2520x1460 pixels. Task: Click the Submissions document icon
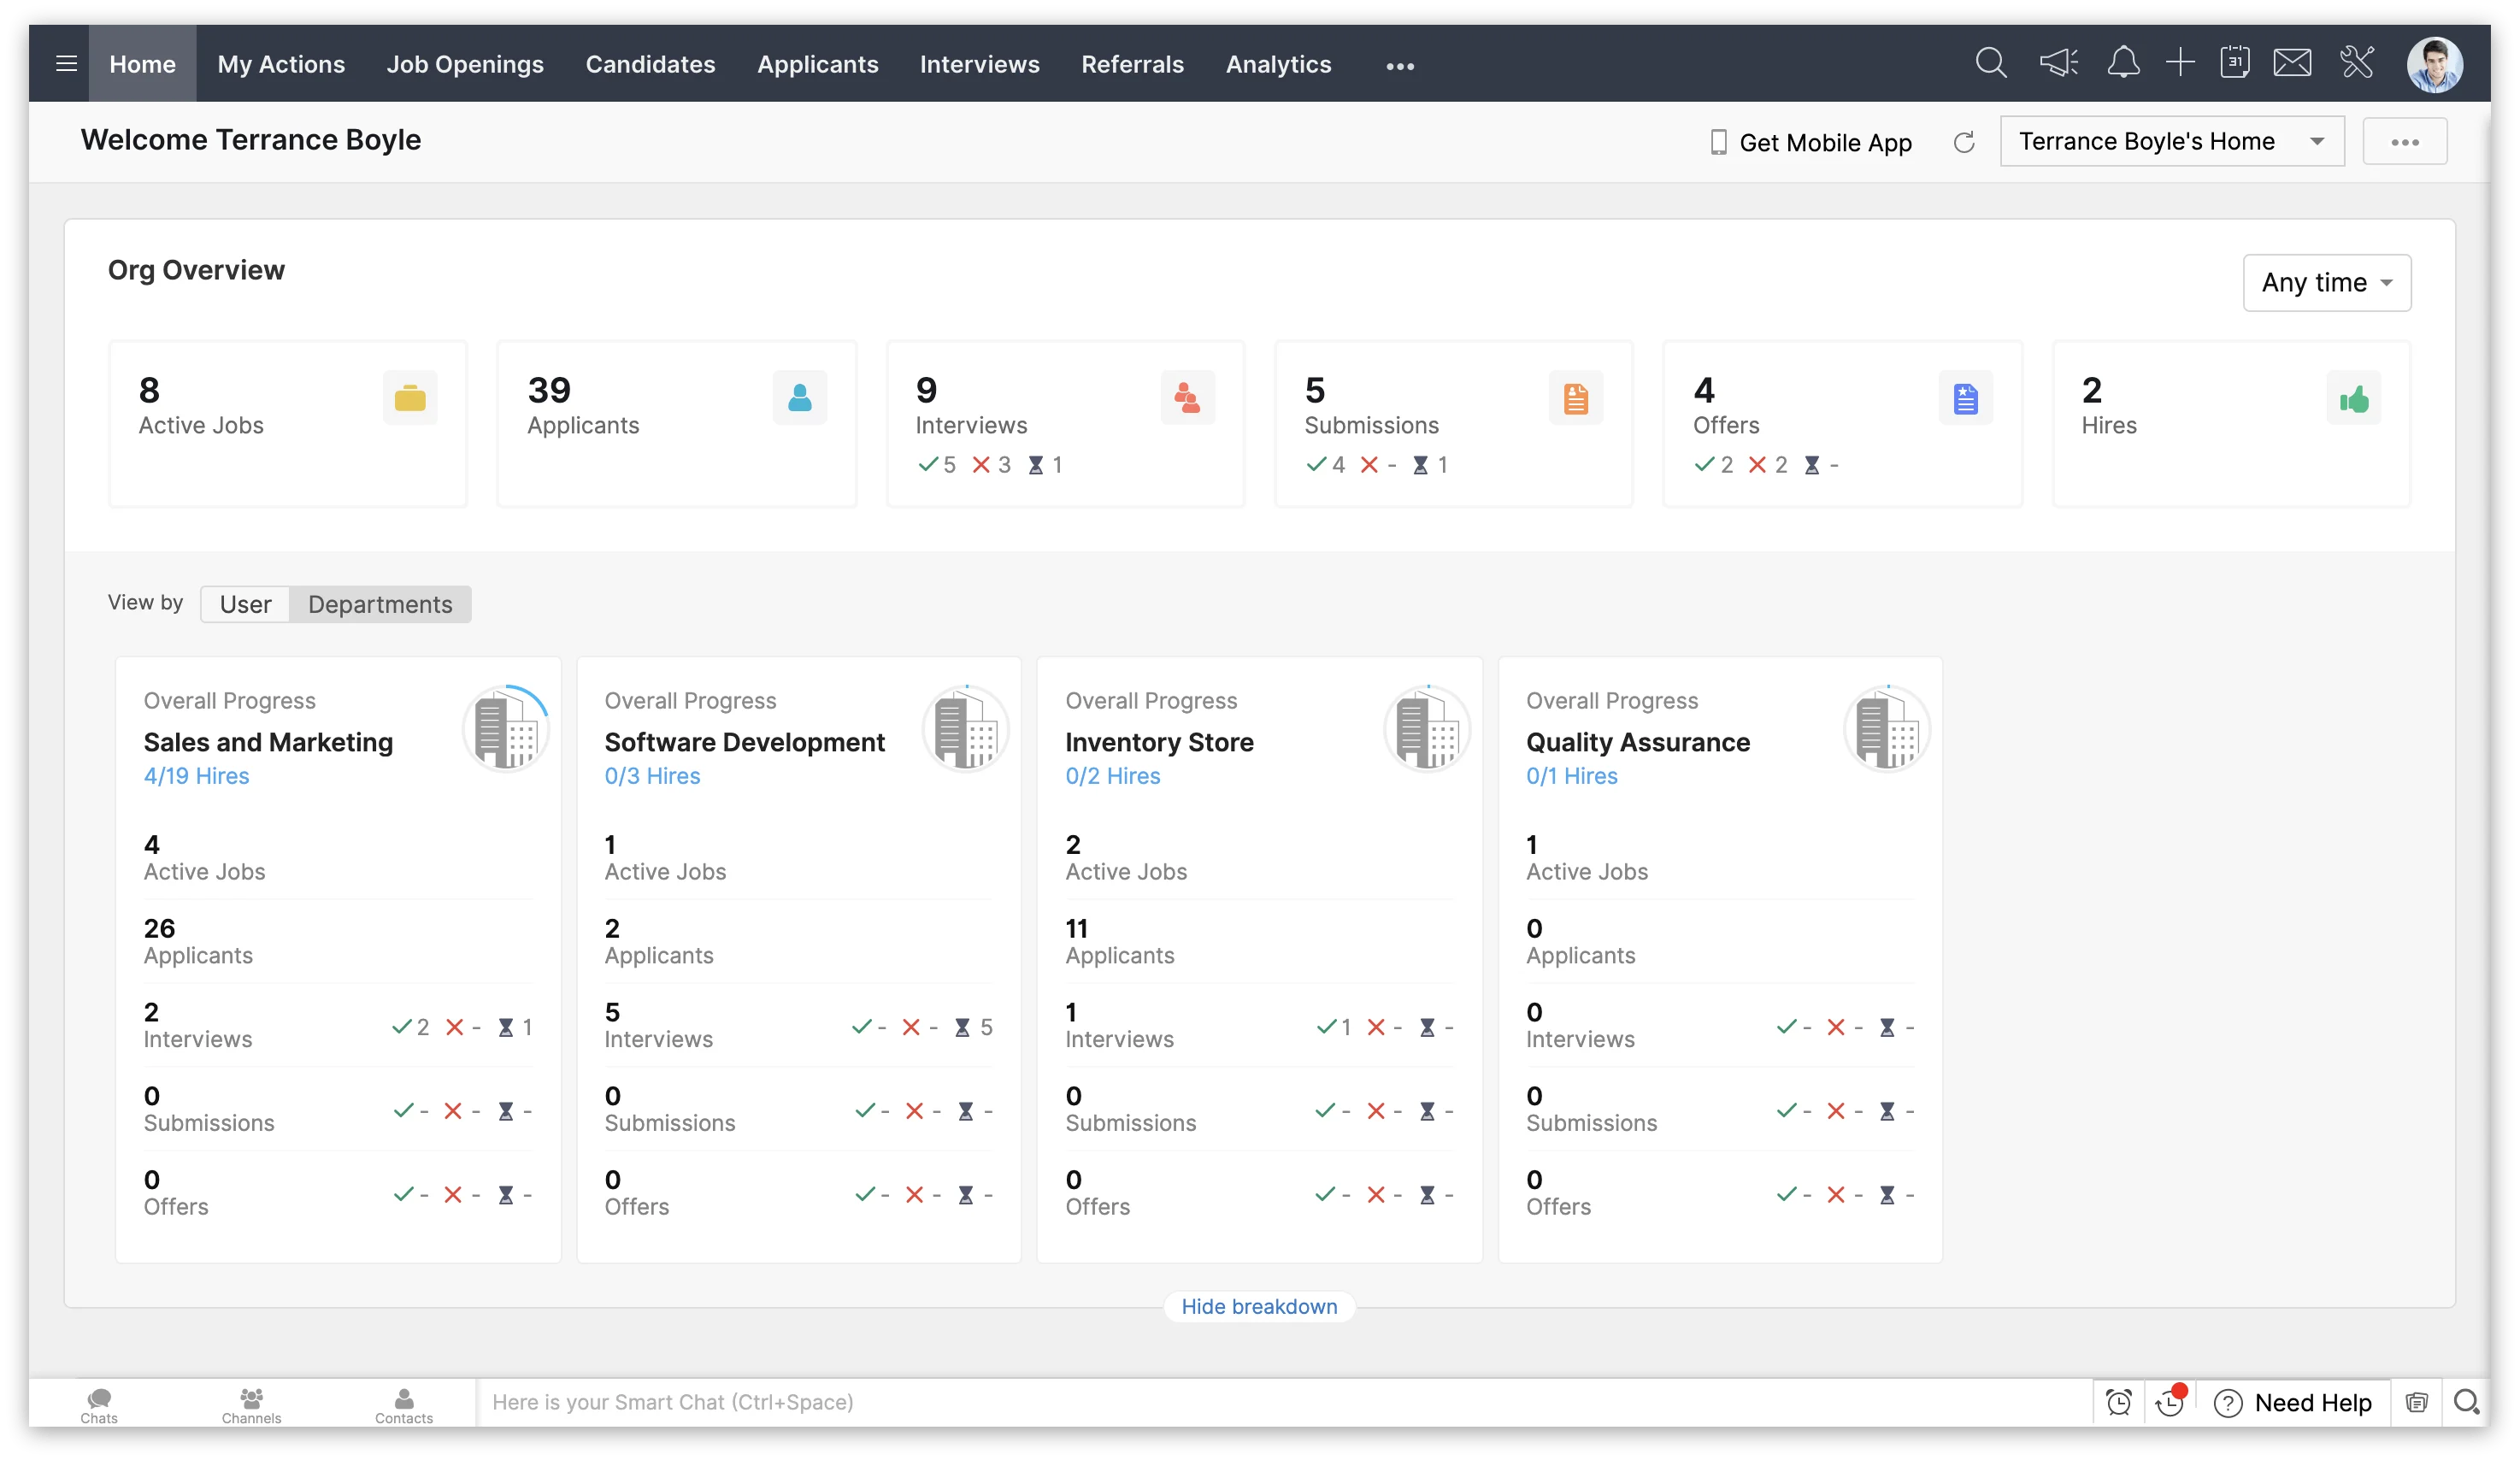pyautogui.click(x=1575, y=398)
